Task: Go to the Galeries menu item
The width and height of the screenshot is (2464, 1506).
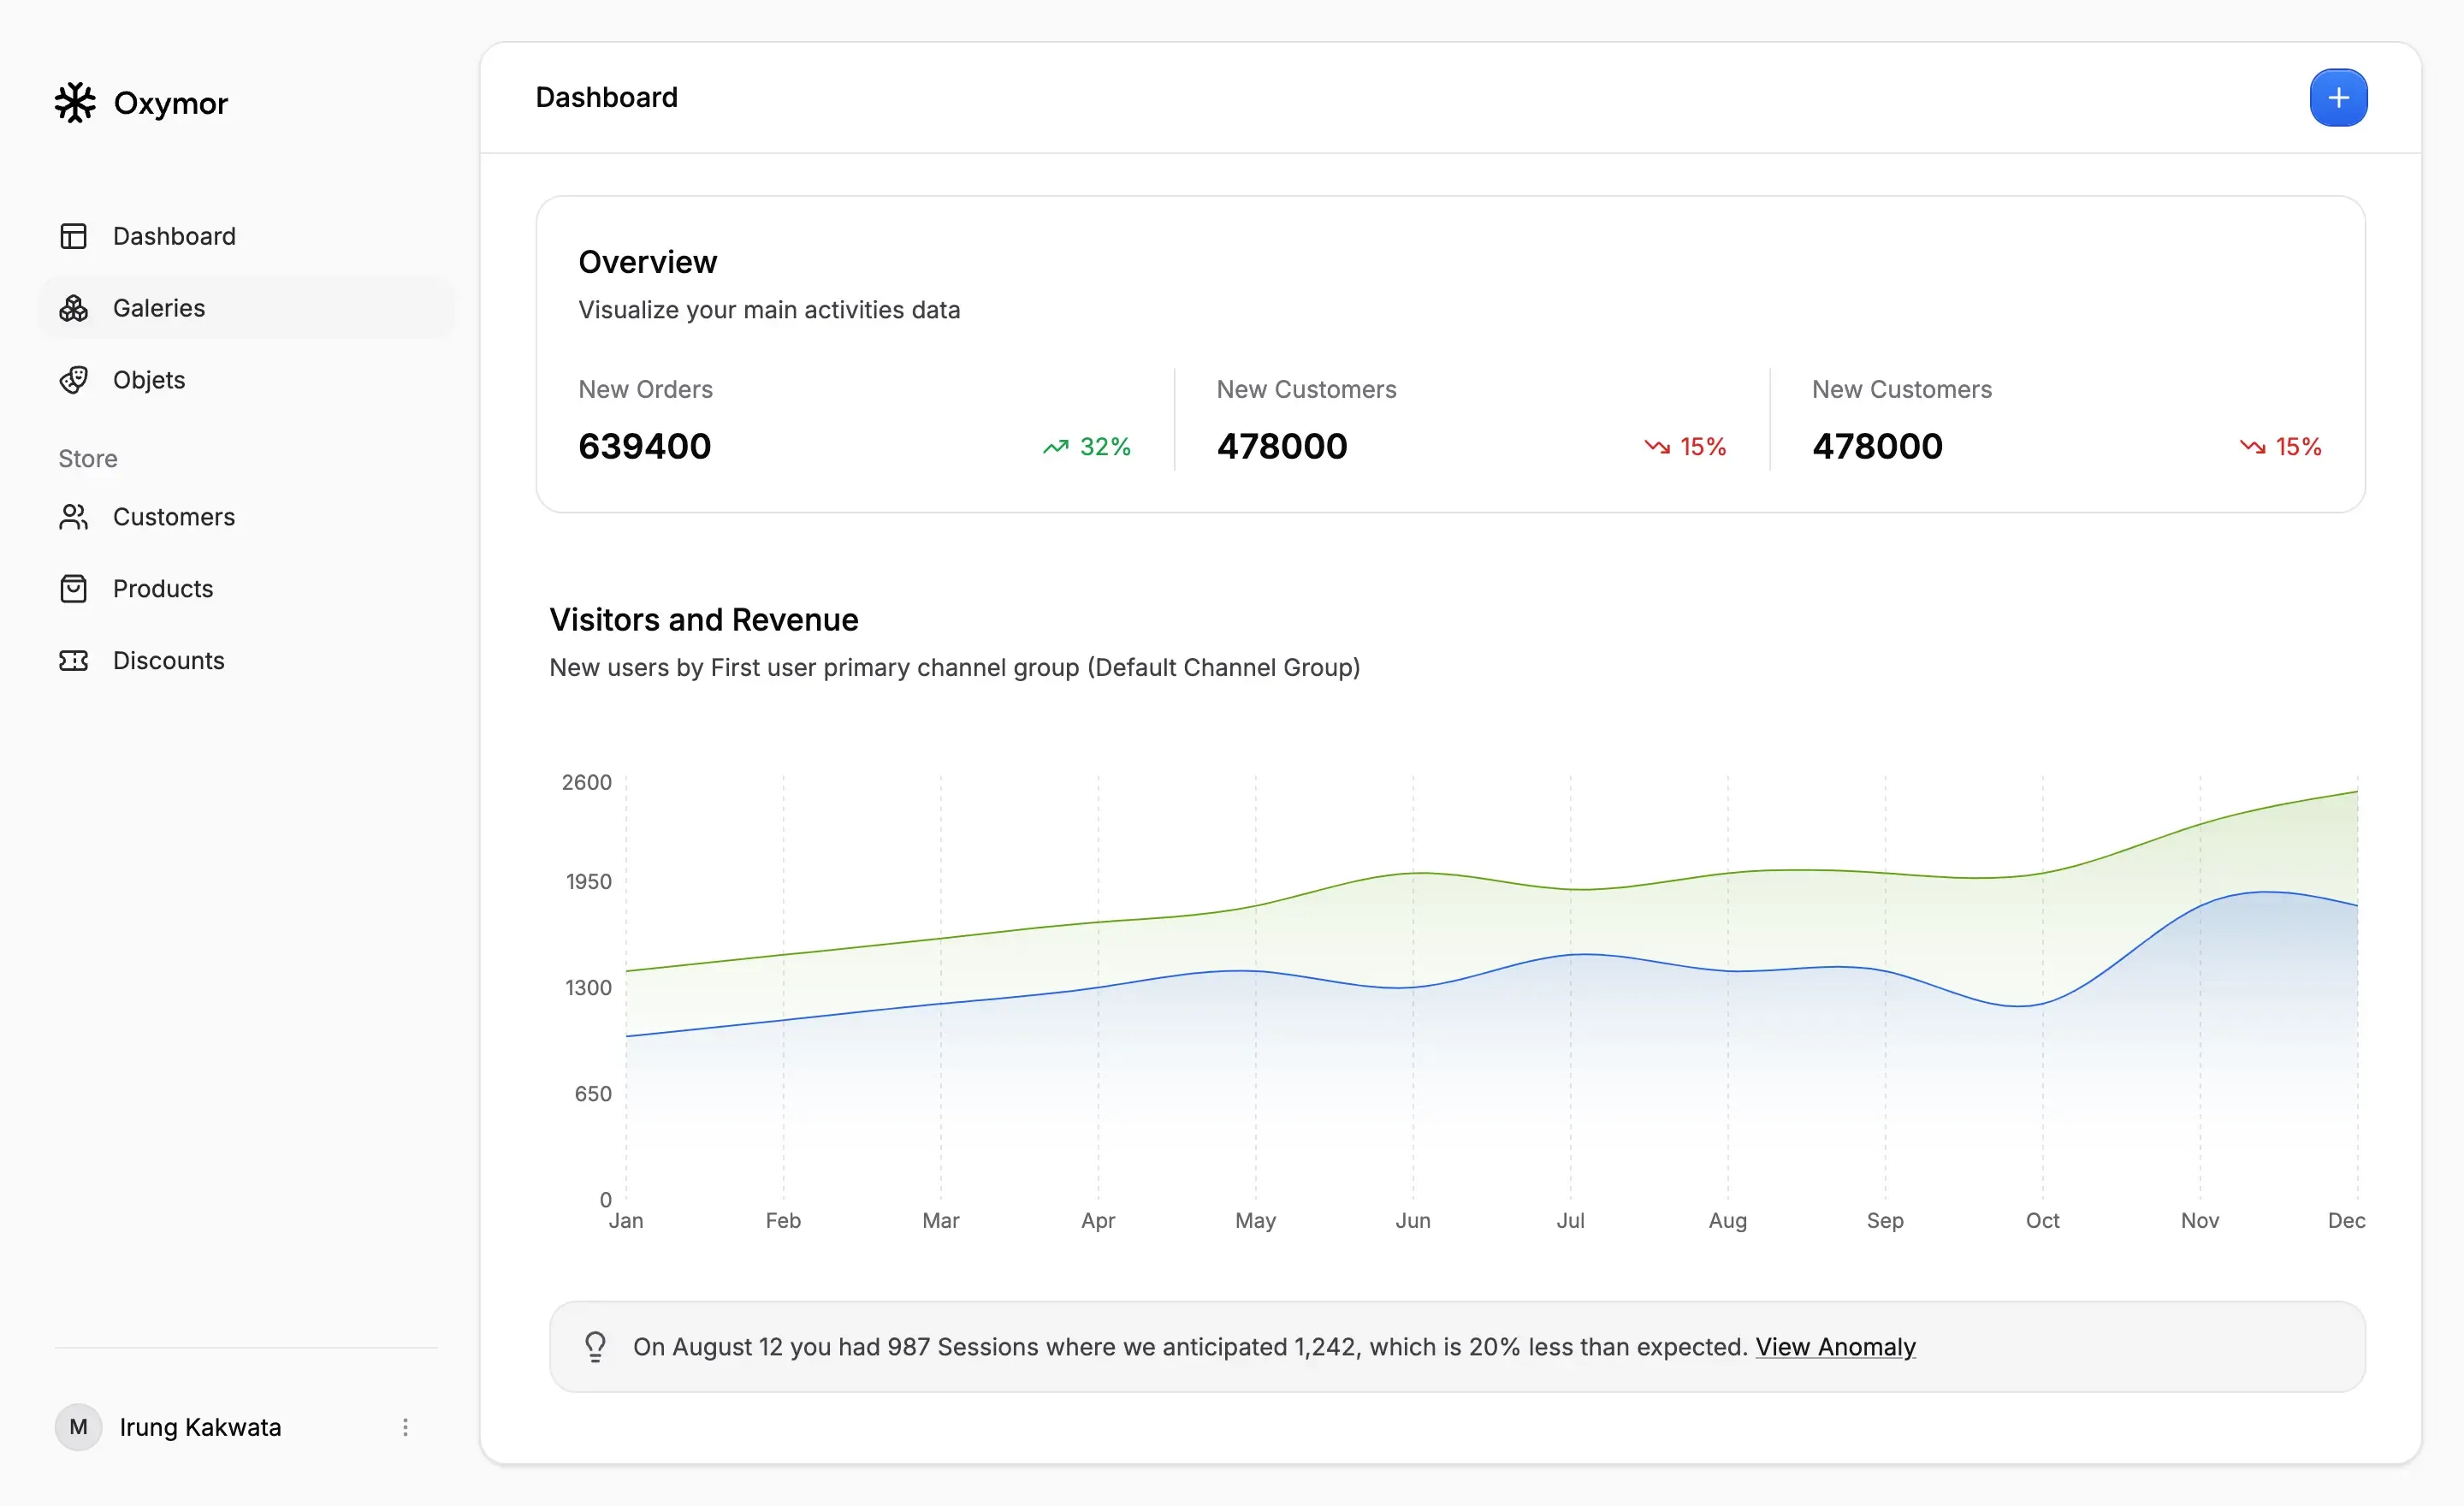Action: coord(159,308)
